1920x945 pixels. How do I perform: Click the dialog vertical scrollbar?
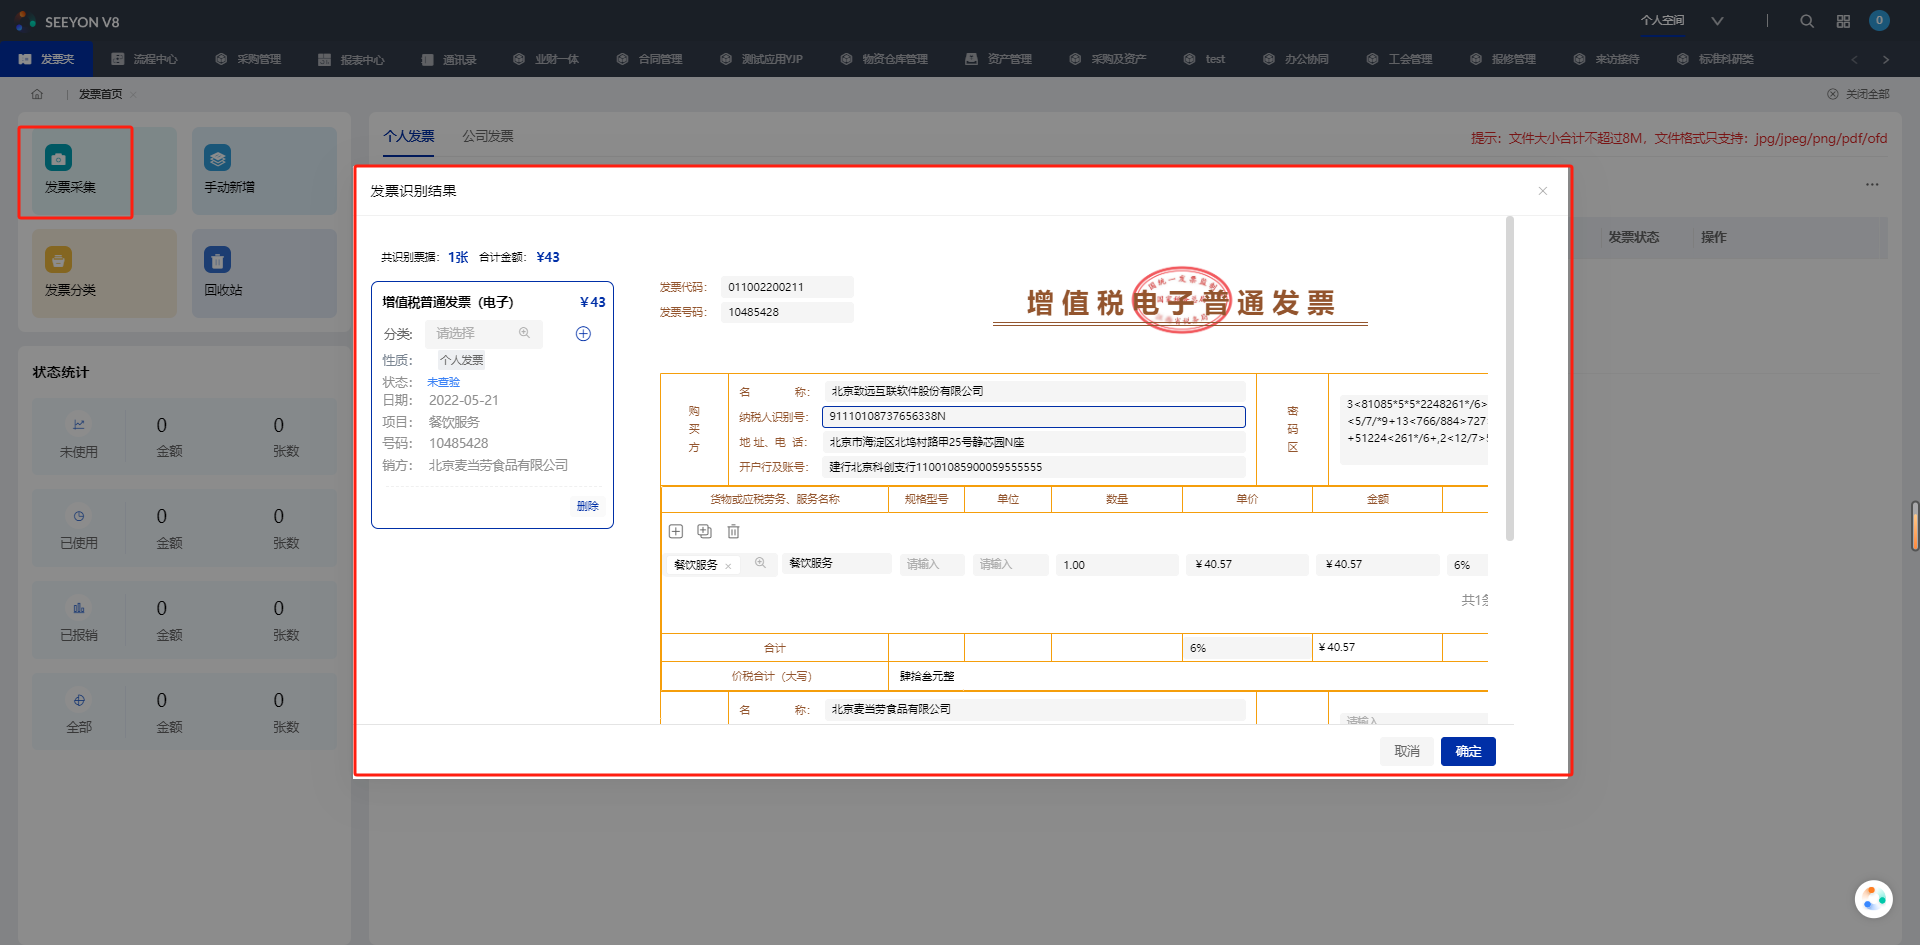[1509, 380]
